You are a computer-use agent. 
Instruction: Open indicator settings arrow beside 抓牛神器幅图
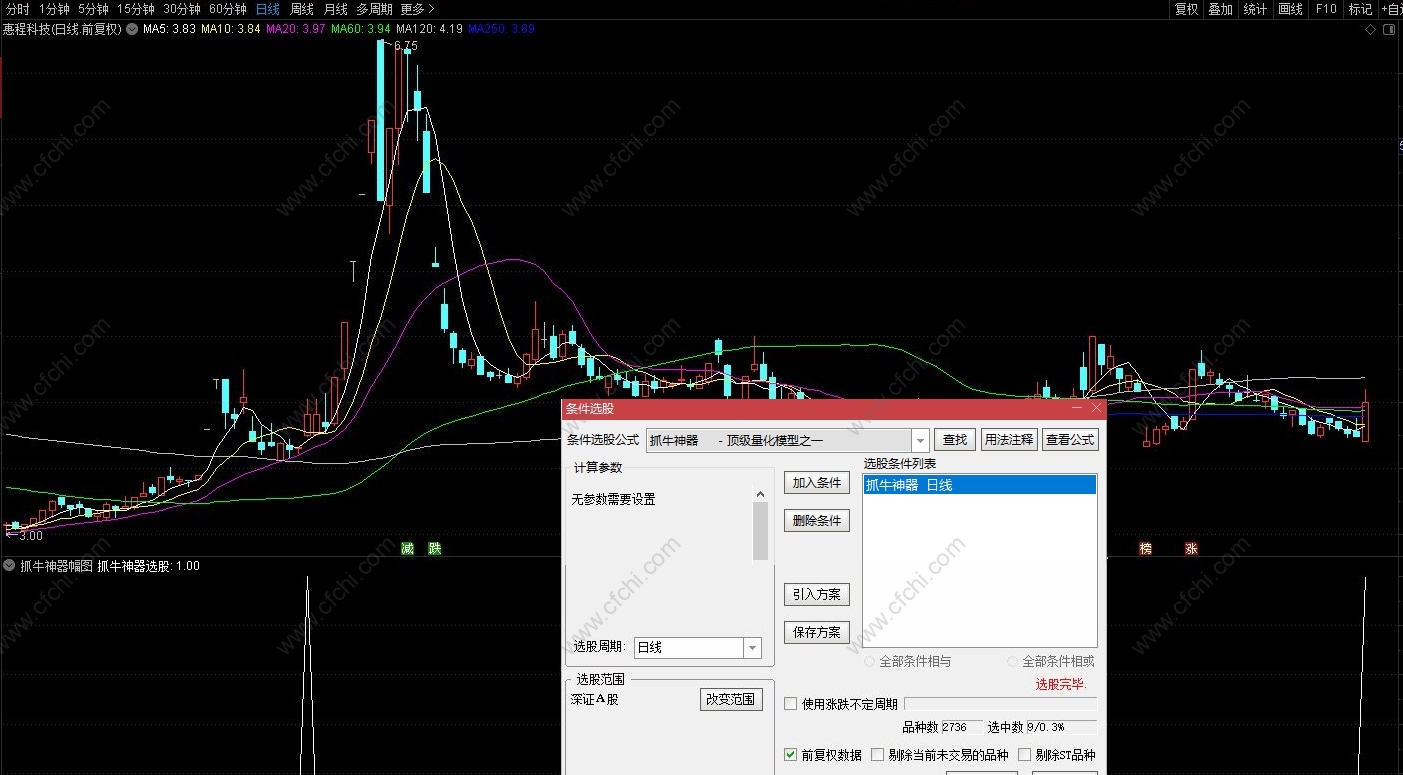click(10, 565)
